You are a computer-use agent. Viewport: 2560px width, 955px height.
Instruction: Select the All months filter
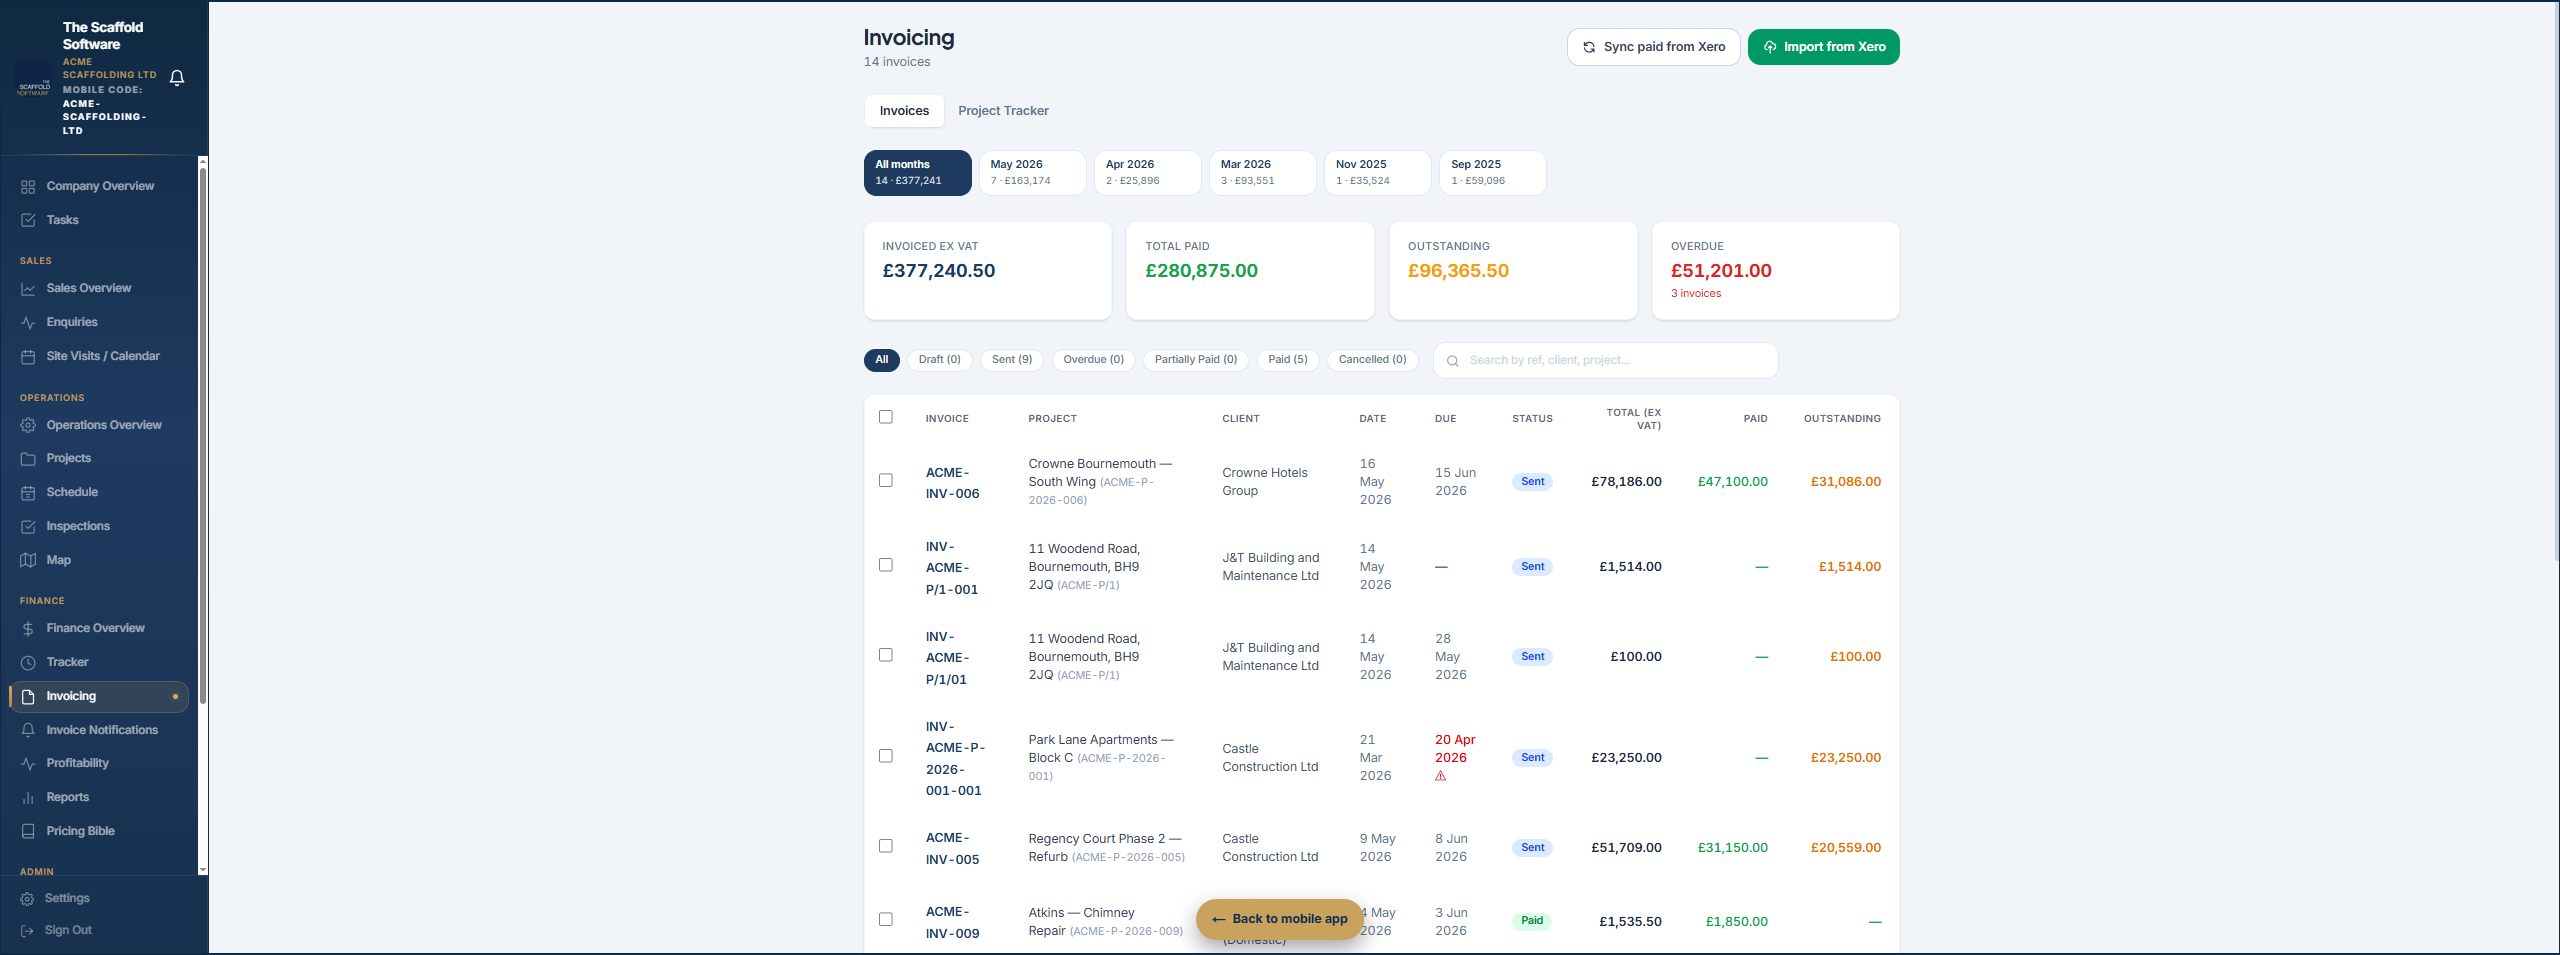tap(918, 173)
